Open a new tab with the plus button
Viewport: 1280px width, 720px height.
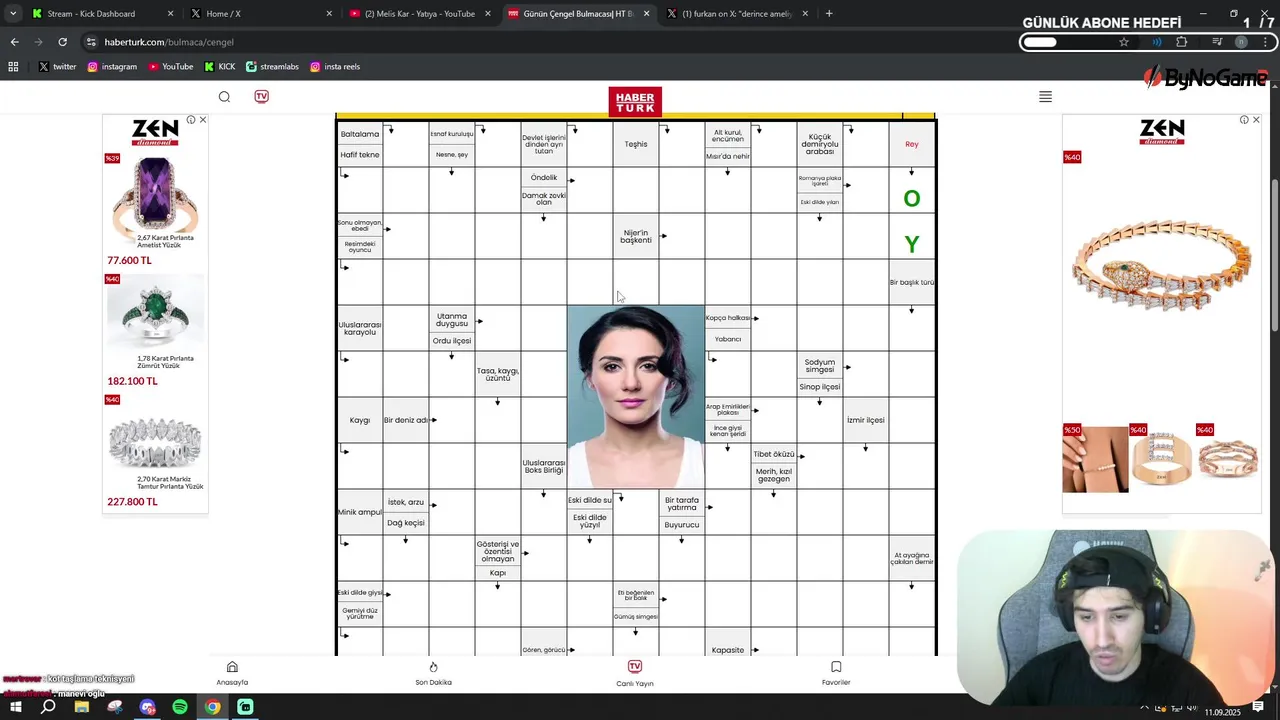point(829,14)
